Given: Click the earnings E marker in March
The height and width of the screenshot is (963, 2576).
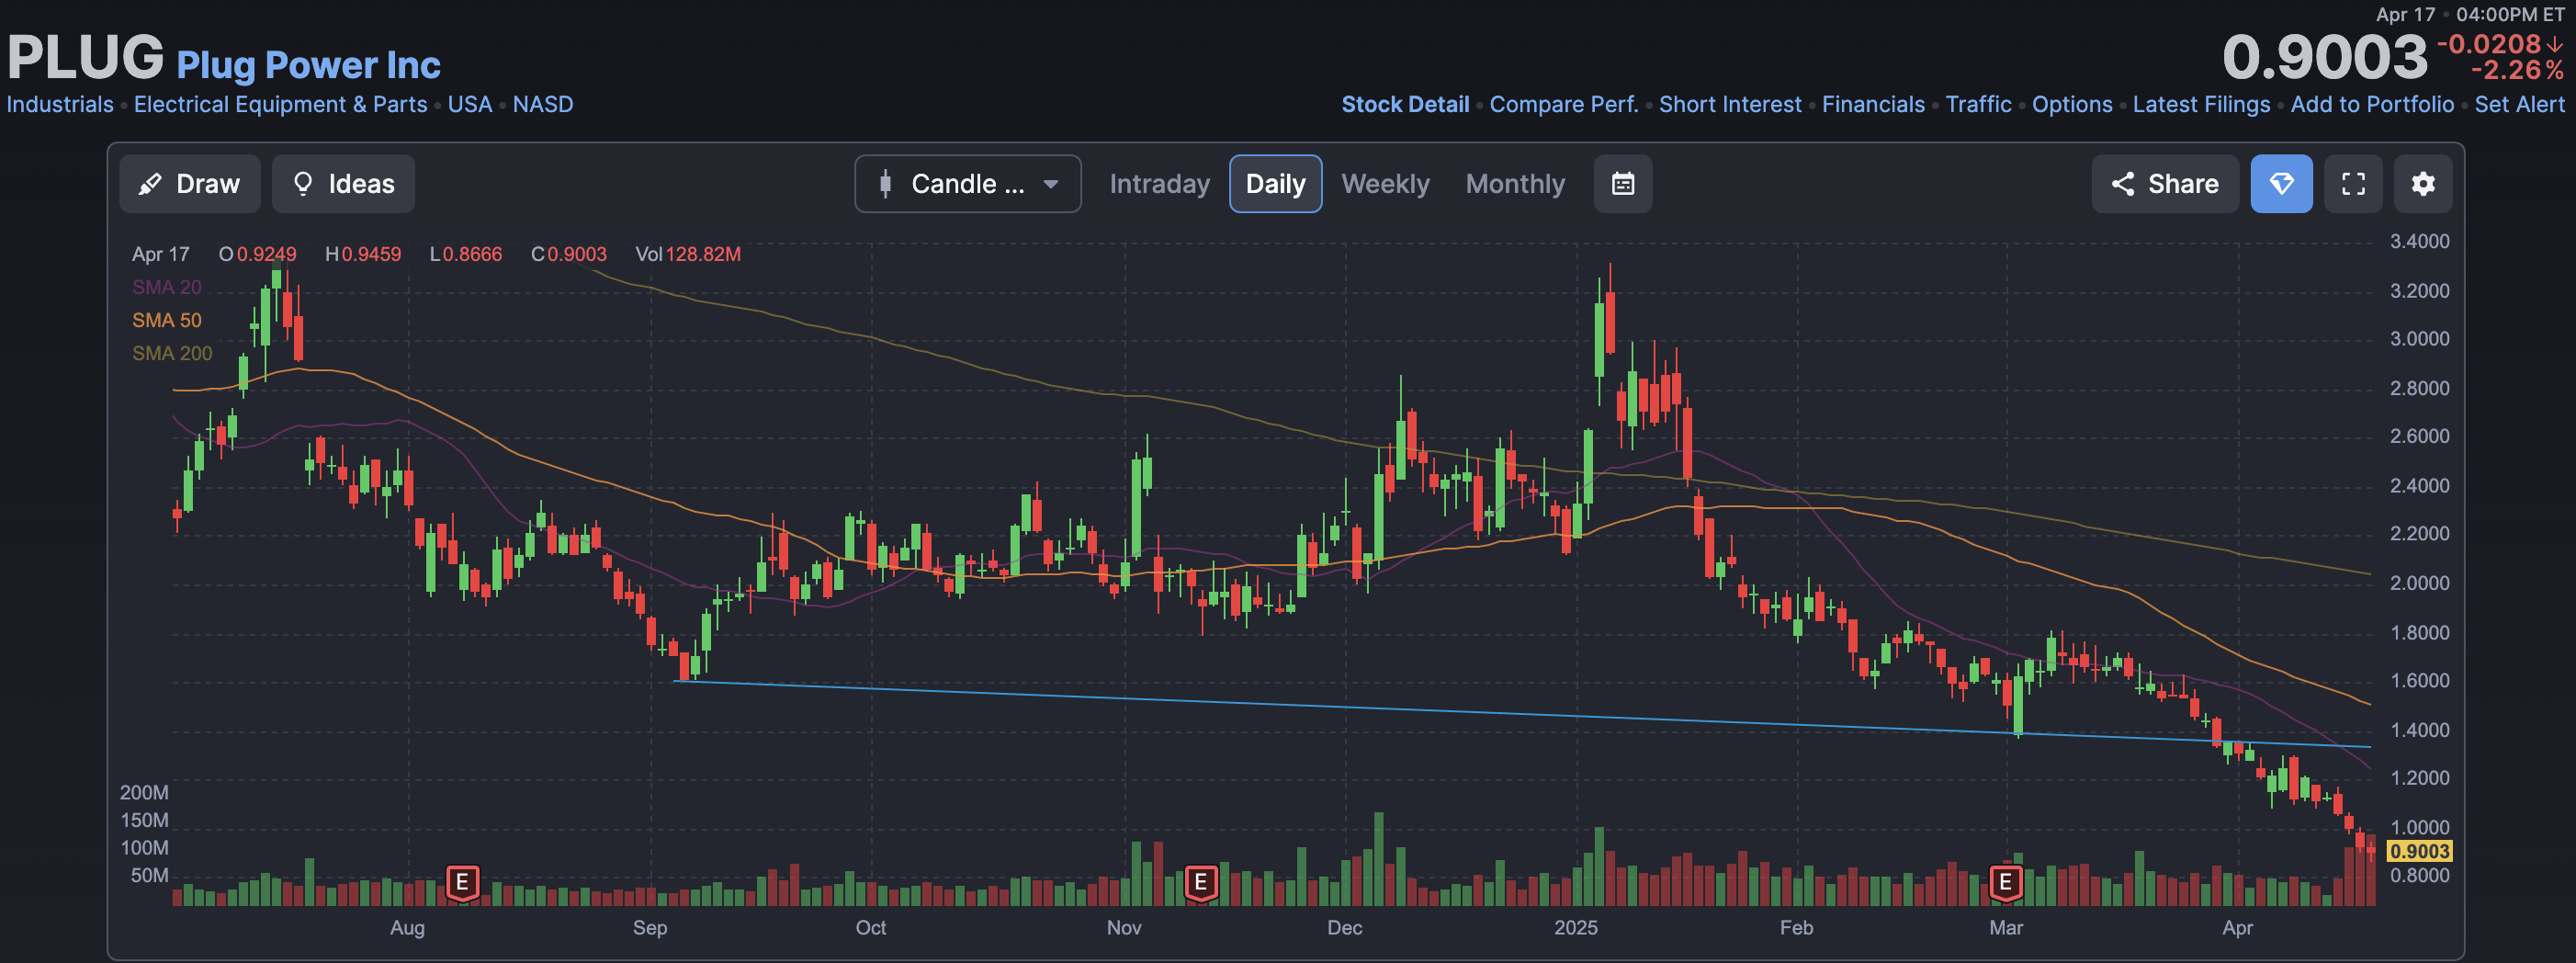Looking at the screenshot, I should click(2005, 883).
